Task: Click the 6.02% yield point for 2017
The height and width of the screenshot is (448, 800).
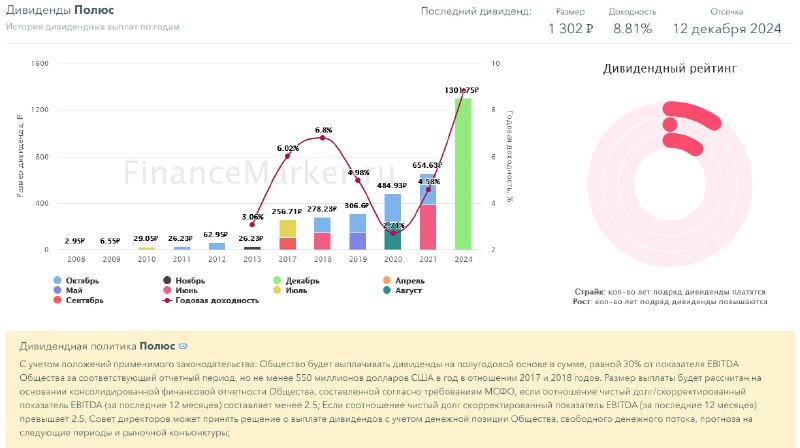Action: 287,156
